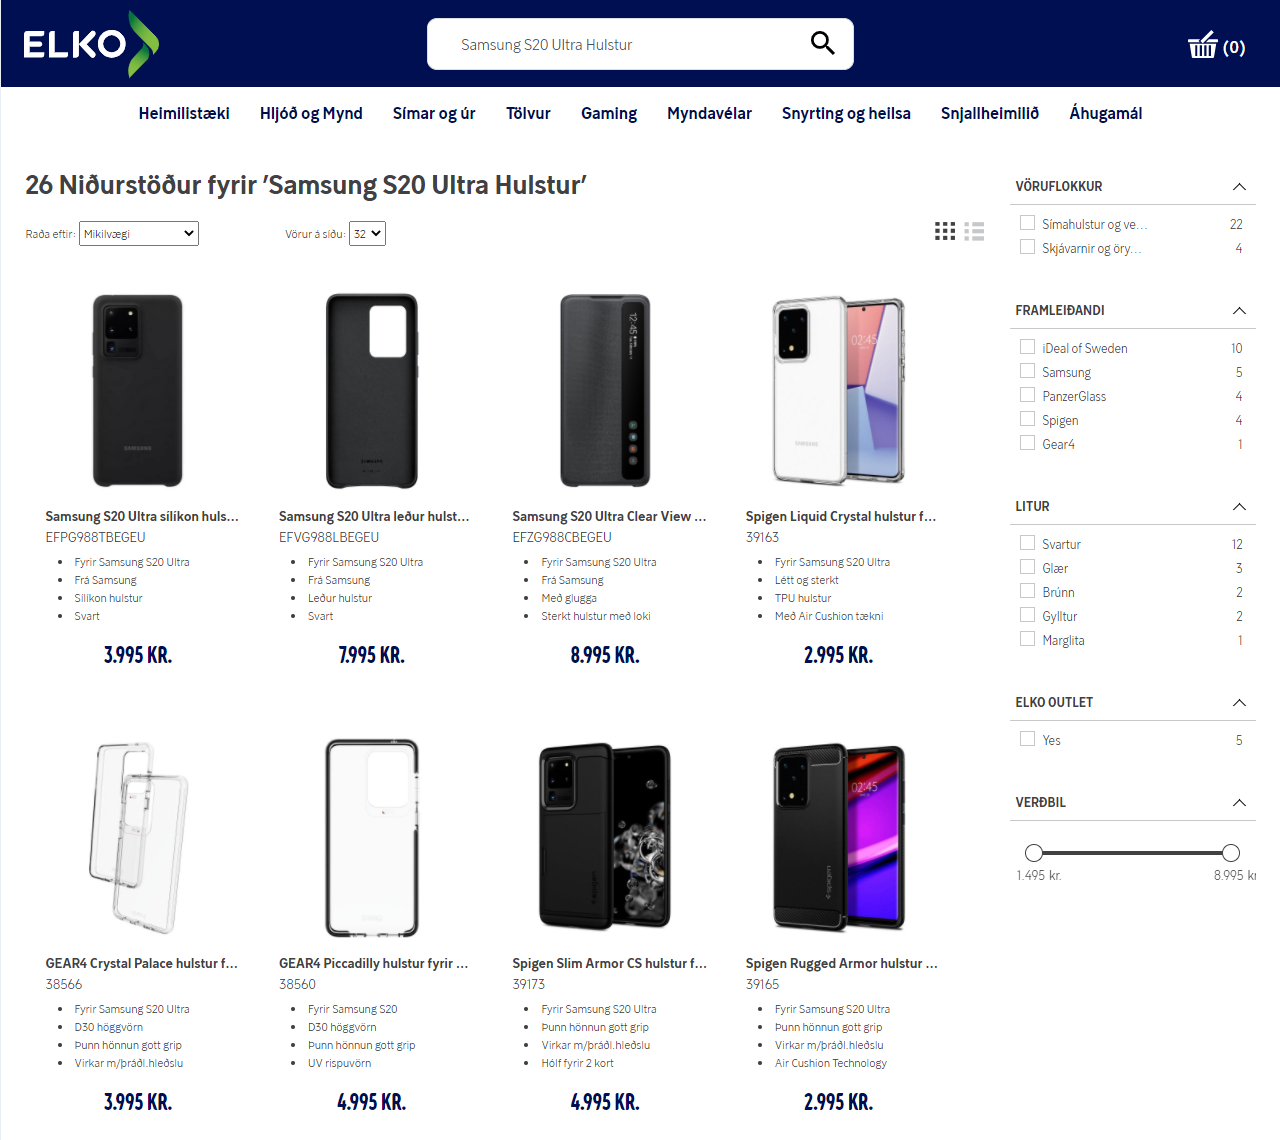Screen dimensions: 1280x1140
Task: Switch to list view layout
Action: (975, 231)
